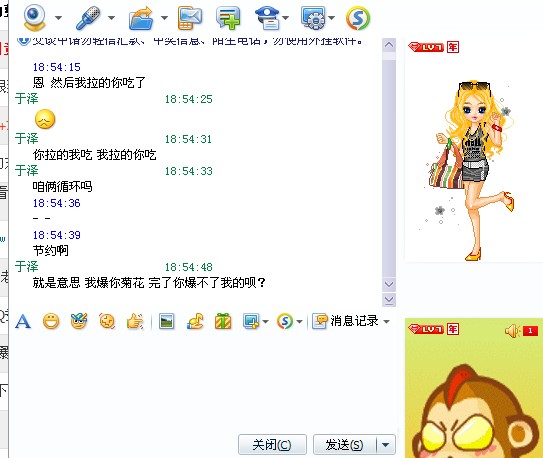Click red number 1 badge on monkey avatar

point(530,331)
